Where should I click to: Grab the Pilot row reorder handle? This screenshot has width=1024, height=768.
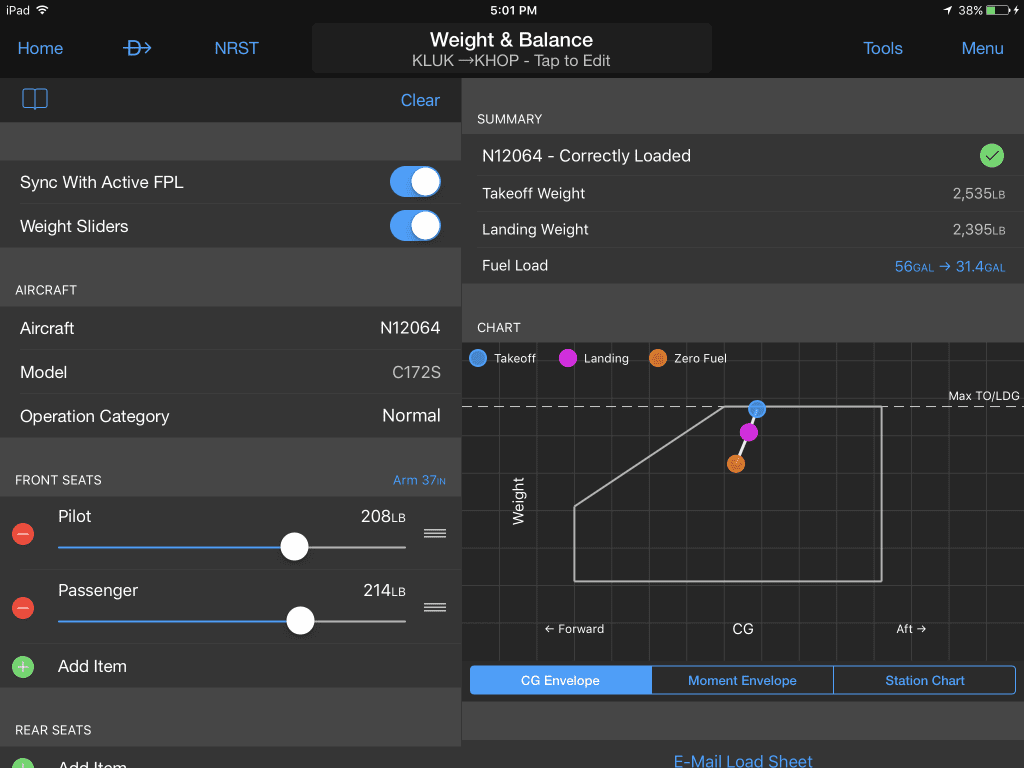(x=434, y=534)
